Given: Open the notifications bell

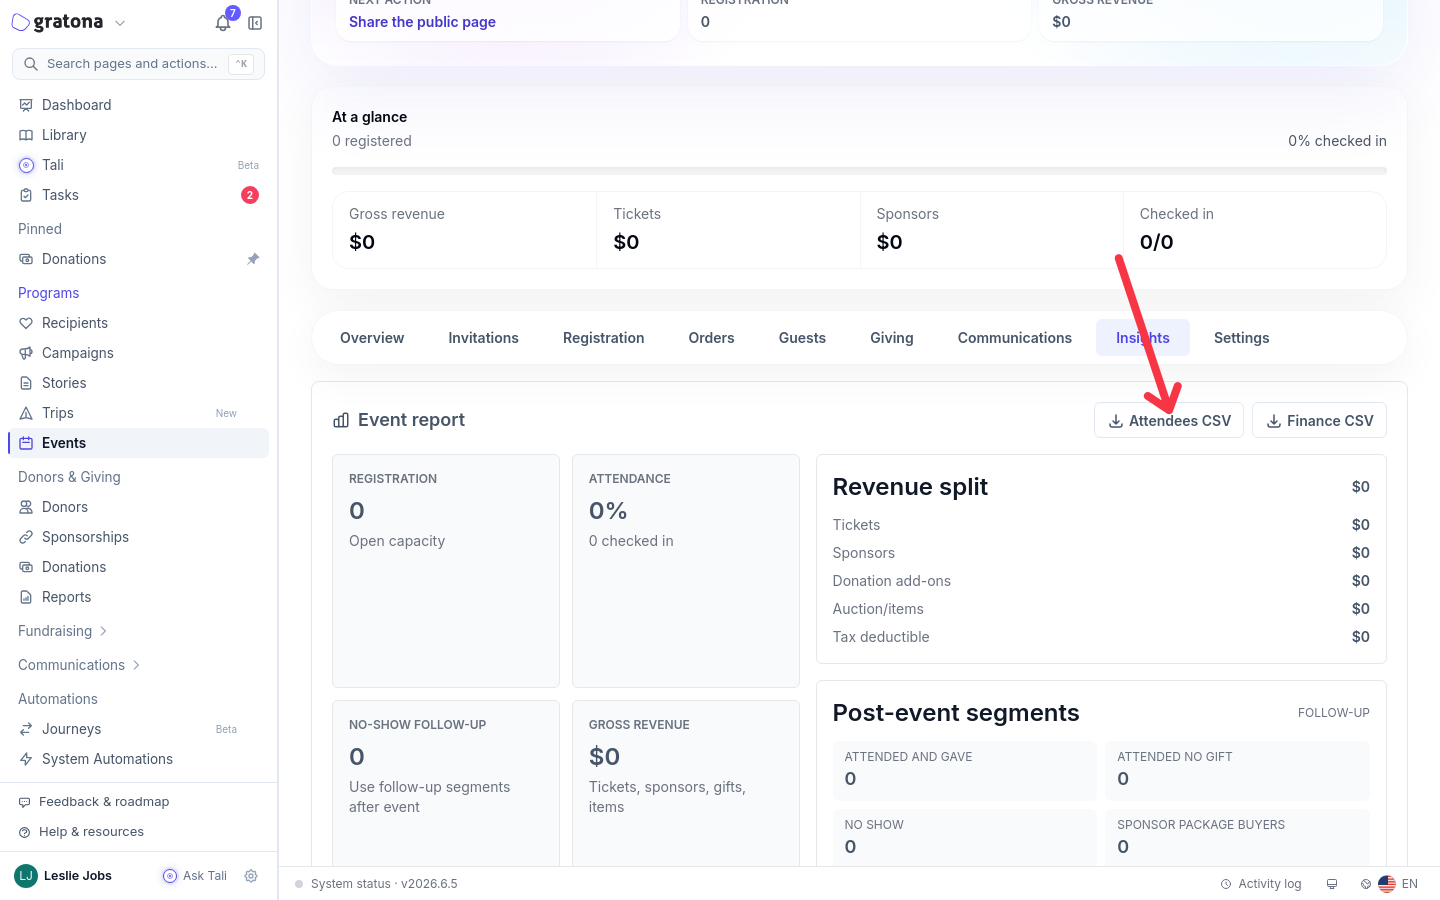Looking at the screenshot, I should pos(223,23).
